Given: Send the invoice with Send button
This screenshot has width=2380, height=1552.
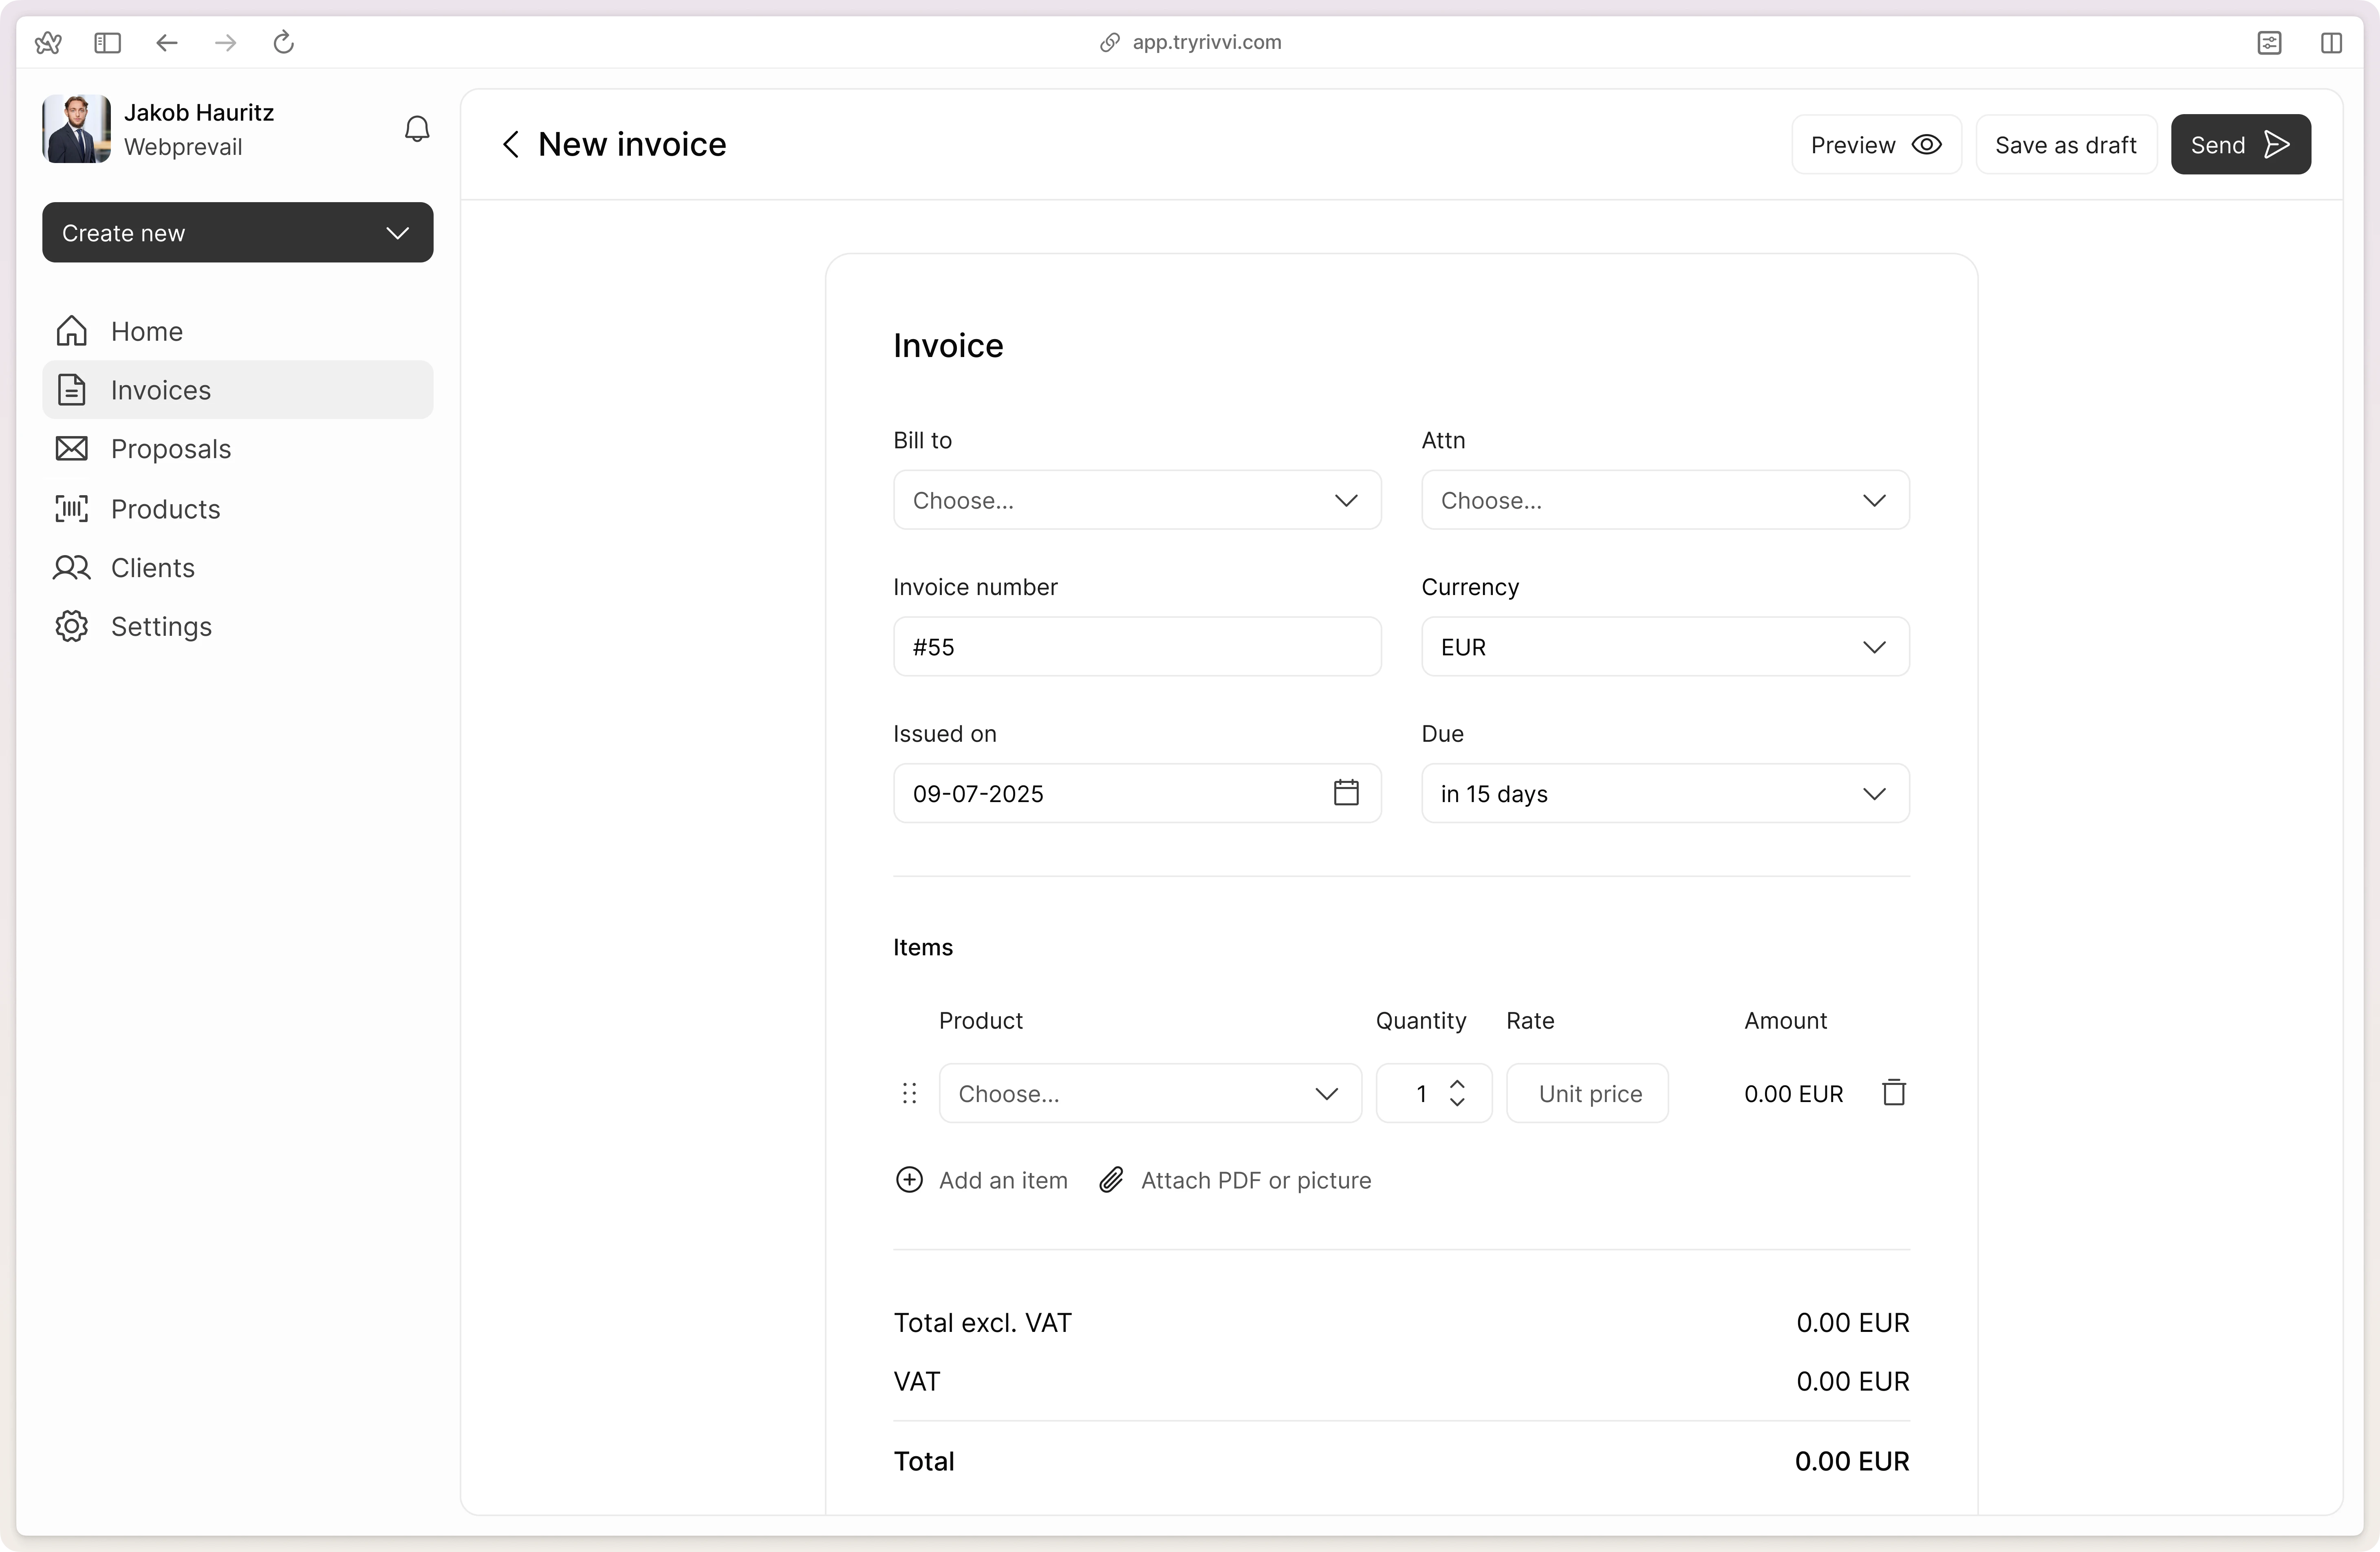Looking at the screenshot, I should [x=2241, y=145].
